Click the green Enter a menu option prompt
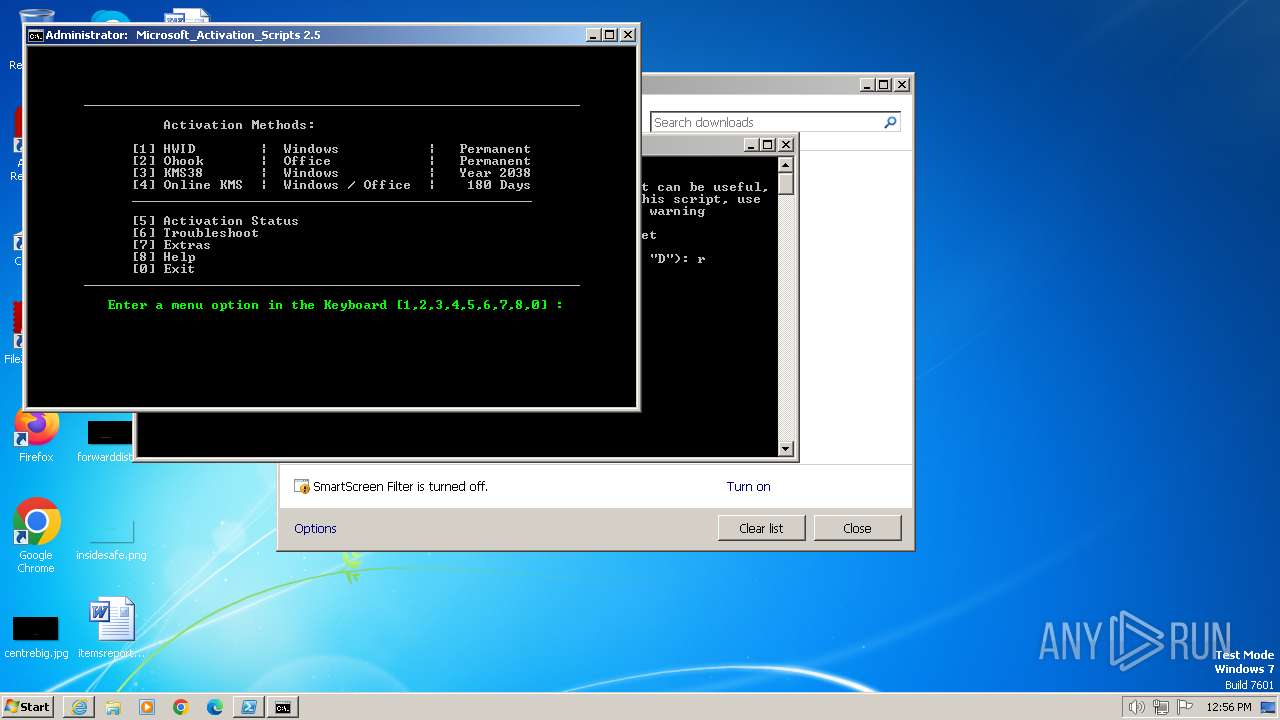This screenshot has width=1280, height=720. [x=335, y=305]
